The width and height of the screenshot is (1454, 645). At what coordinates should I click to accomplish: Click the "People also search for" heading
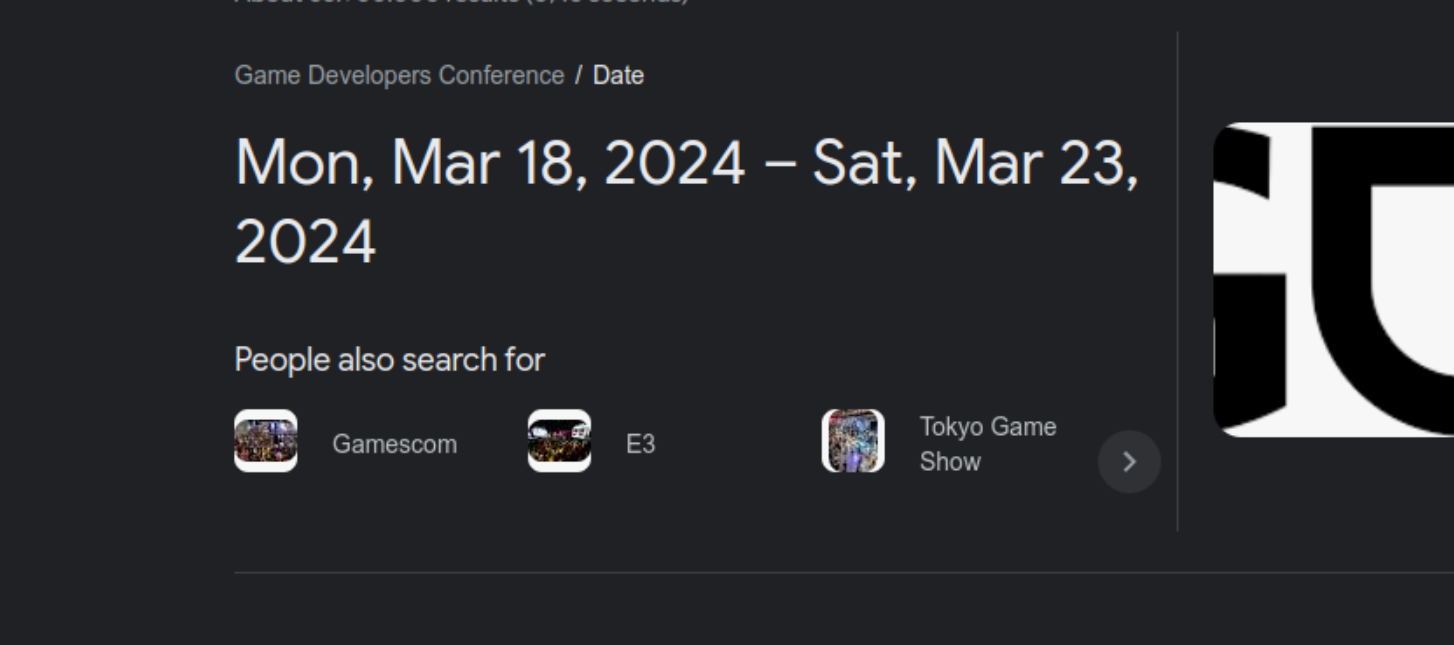click(x=389, y=360)
